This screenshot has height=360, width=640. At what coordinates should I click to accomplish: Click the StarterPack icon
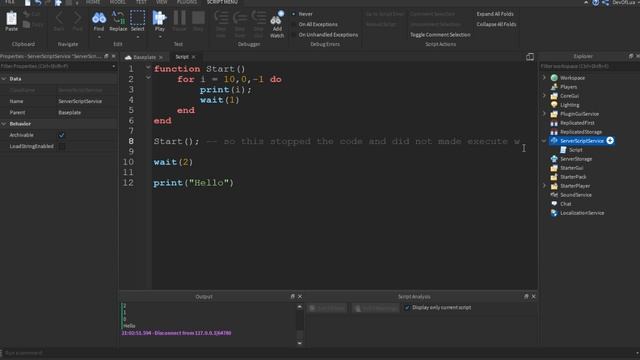(554, 177)
